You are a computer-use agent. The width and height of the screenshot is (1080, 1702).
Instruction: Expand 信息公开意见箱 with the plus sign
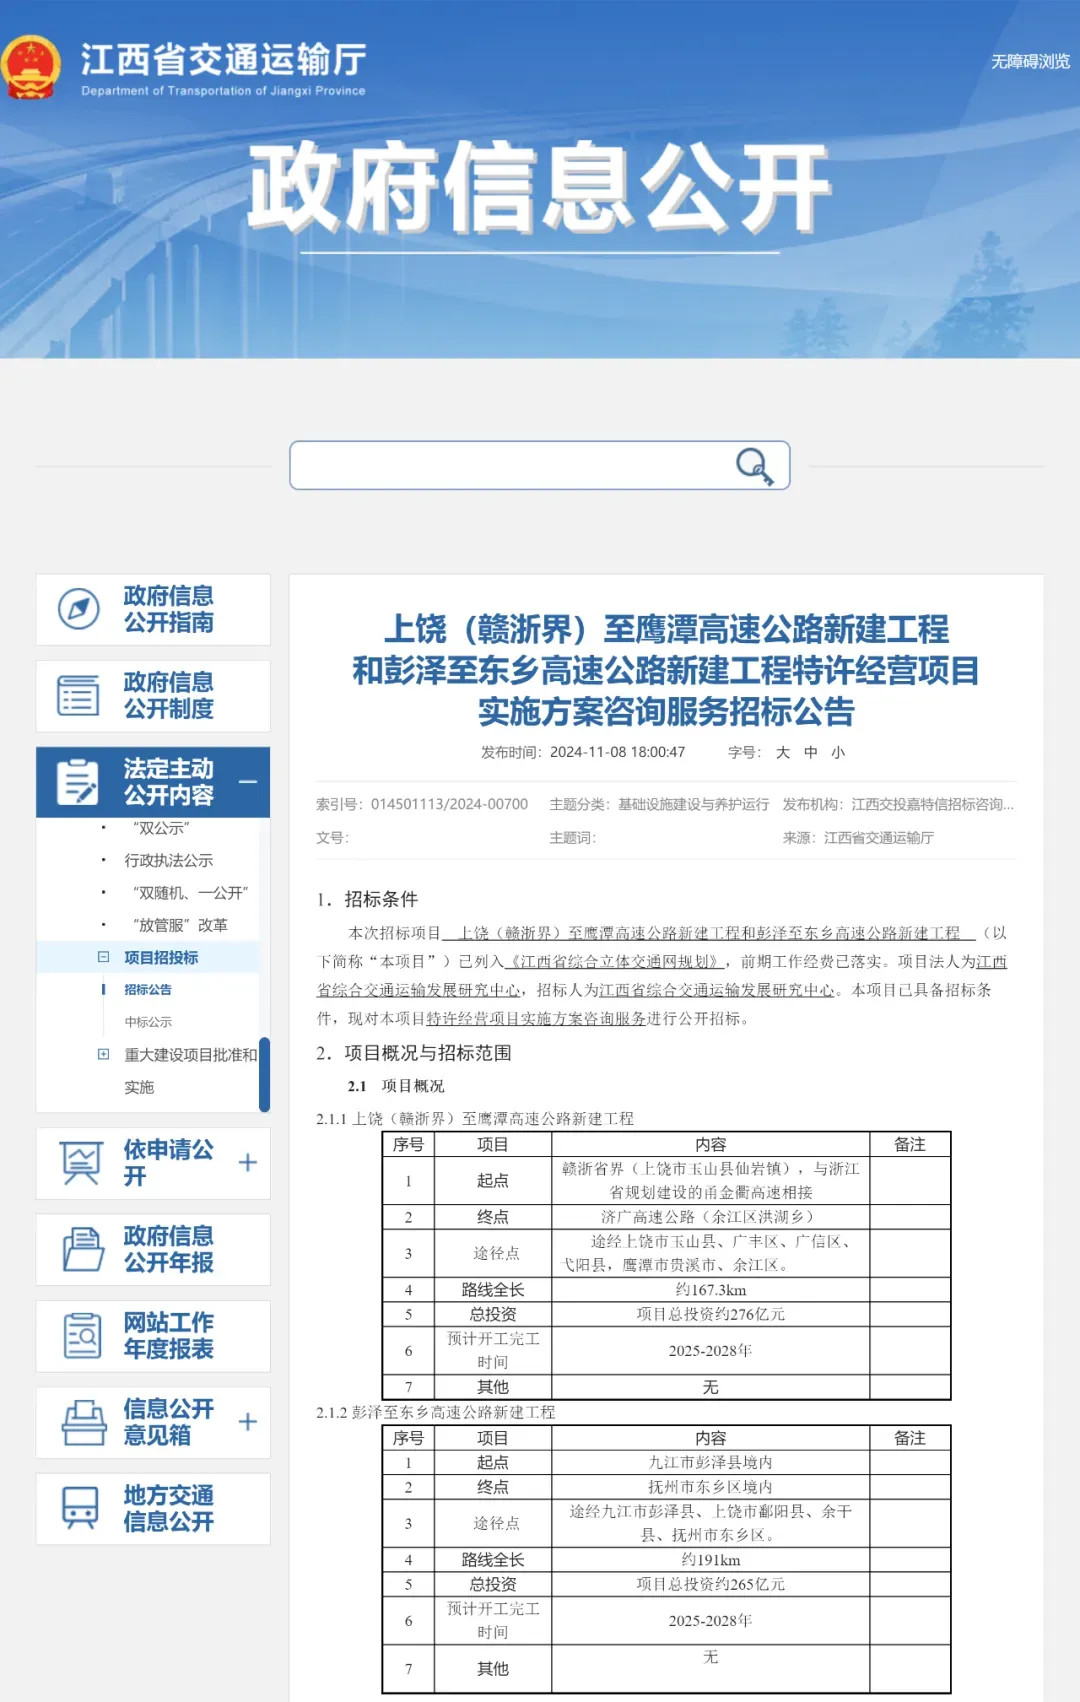coord(248,1422)
